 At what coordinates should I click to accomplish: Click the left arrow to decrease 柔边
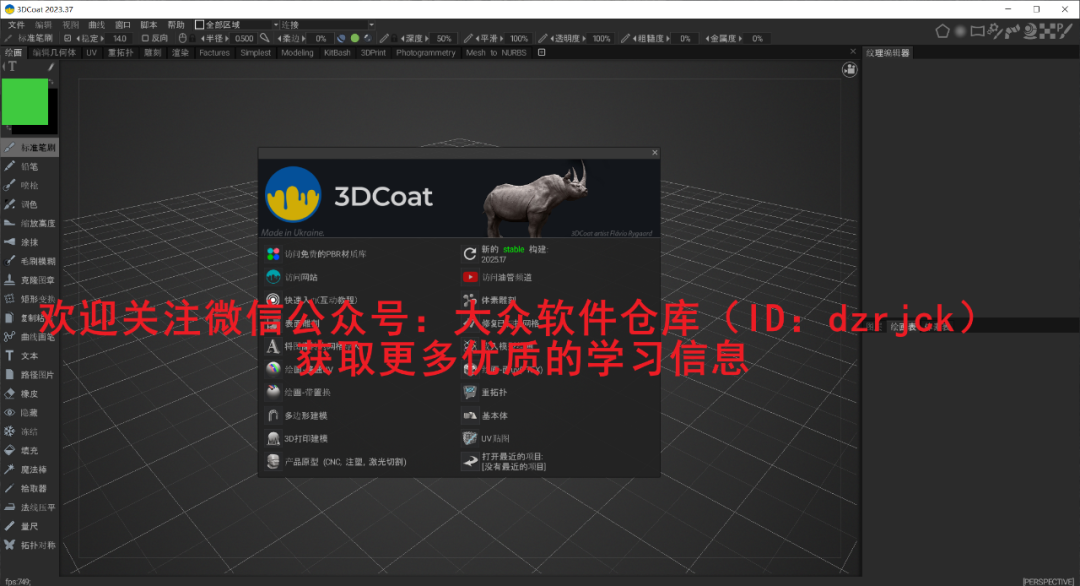coord(280,39)
